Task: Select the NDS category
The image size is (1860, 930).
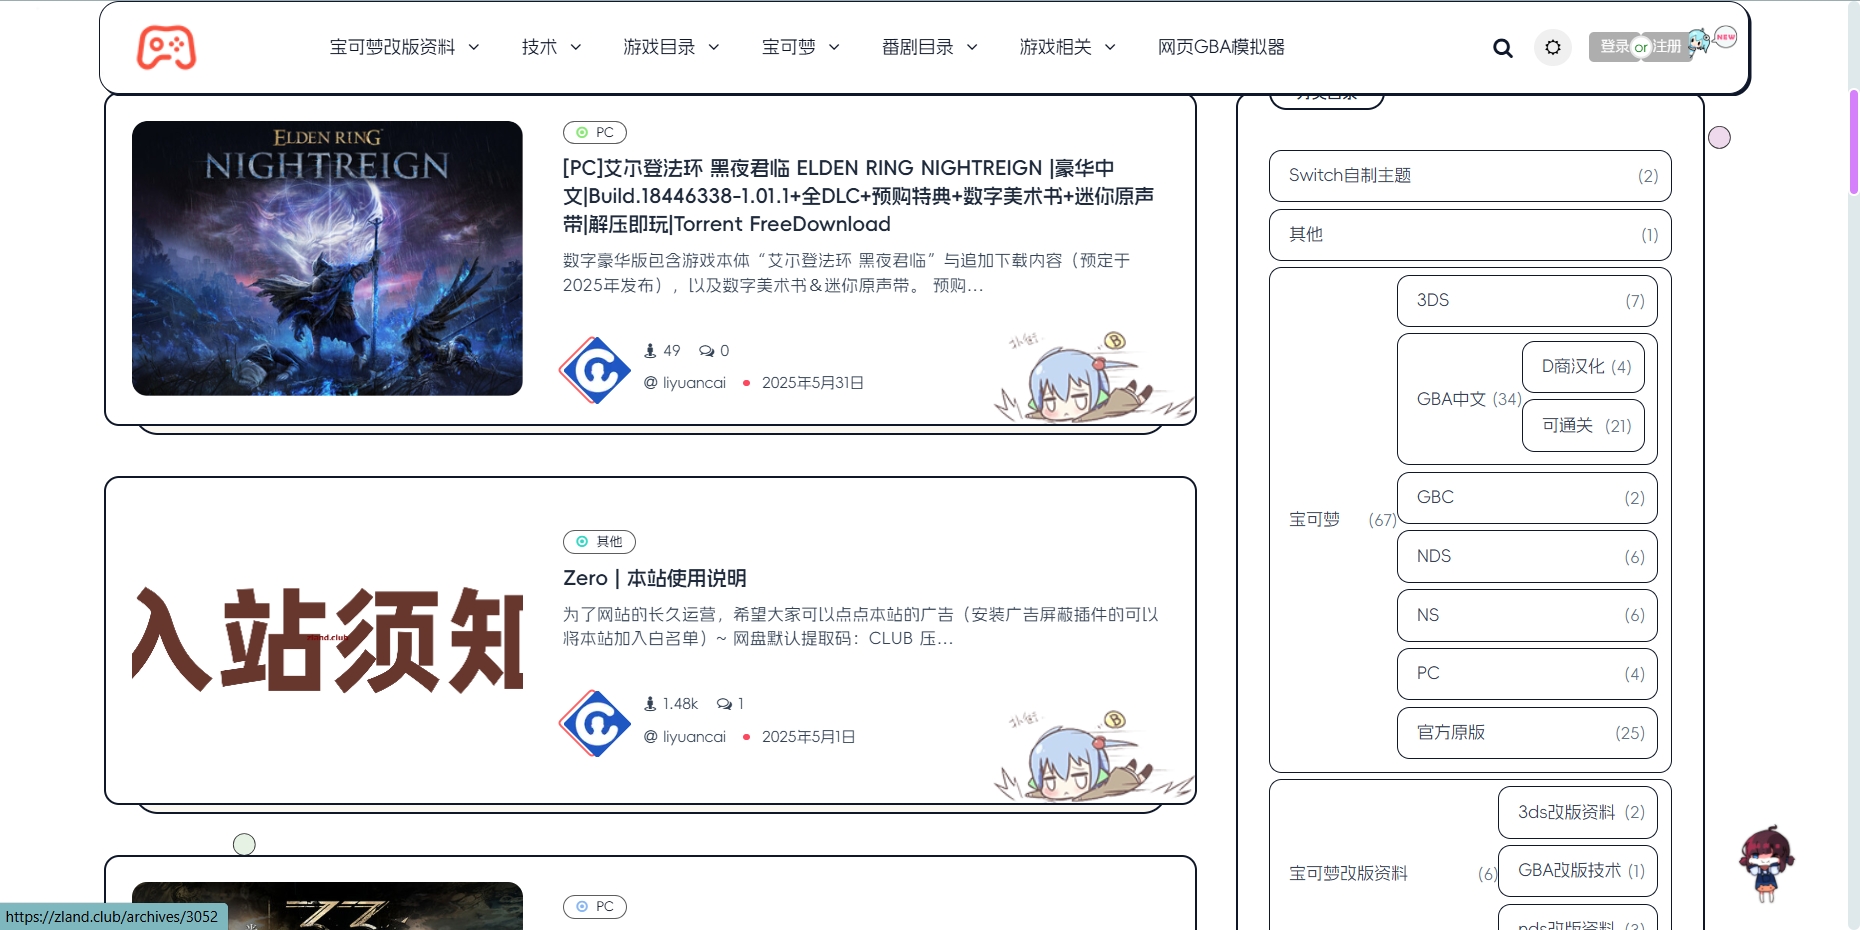Action: click(1527, 557)
